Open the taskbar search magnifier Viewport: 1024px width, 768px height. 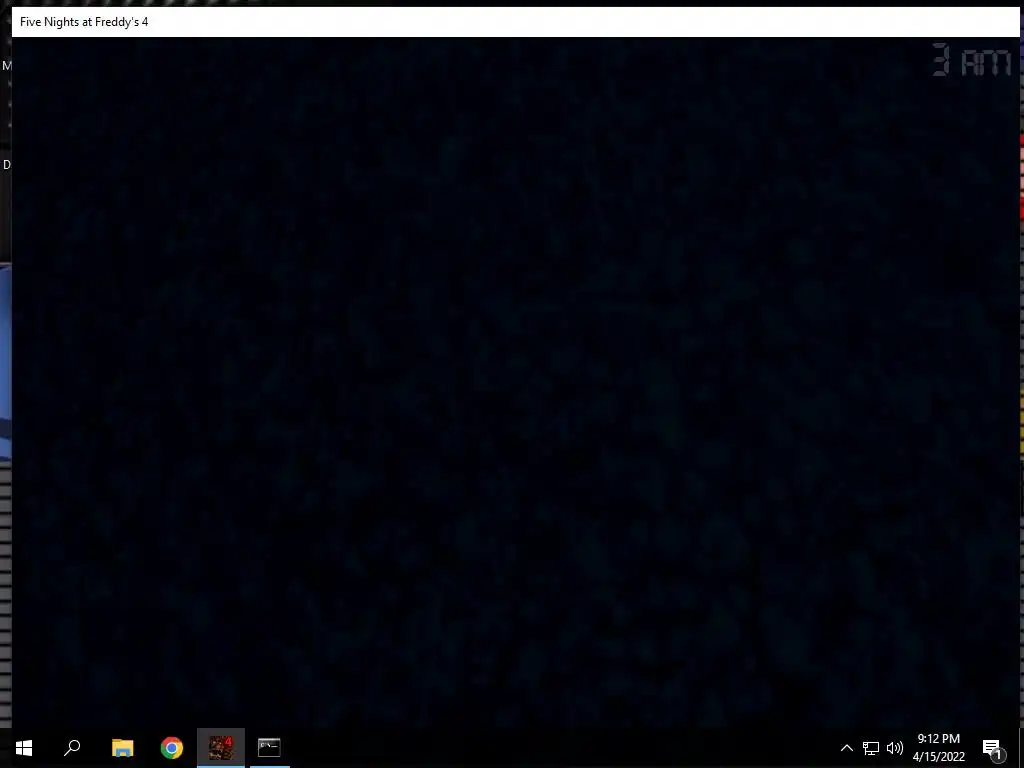[72, 748]
